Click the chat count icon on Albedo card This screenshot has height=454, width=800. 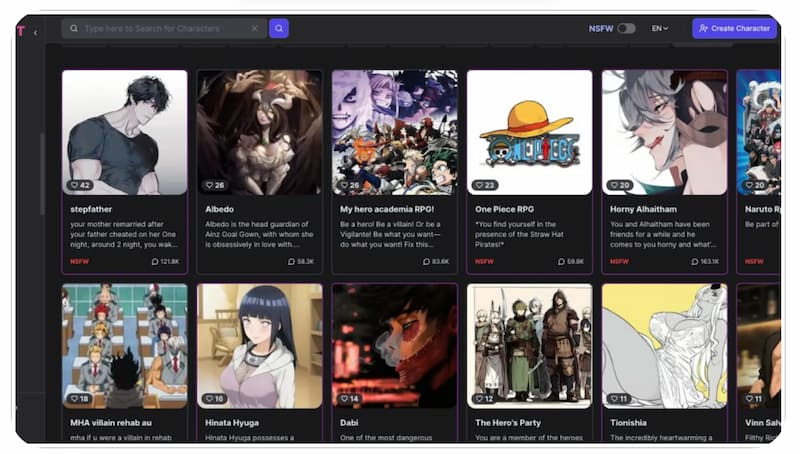pyautogui.click(x=291, y=262)
